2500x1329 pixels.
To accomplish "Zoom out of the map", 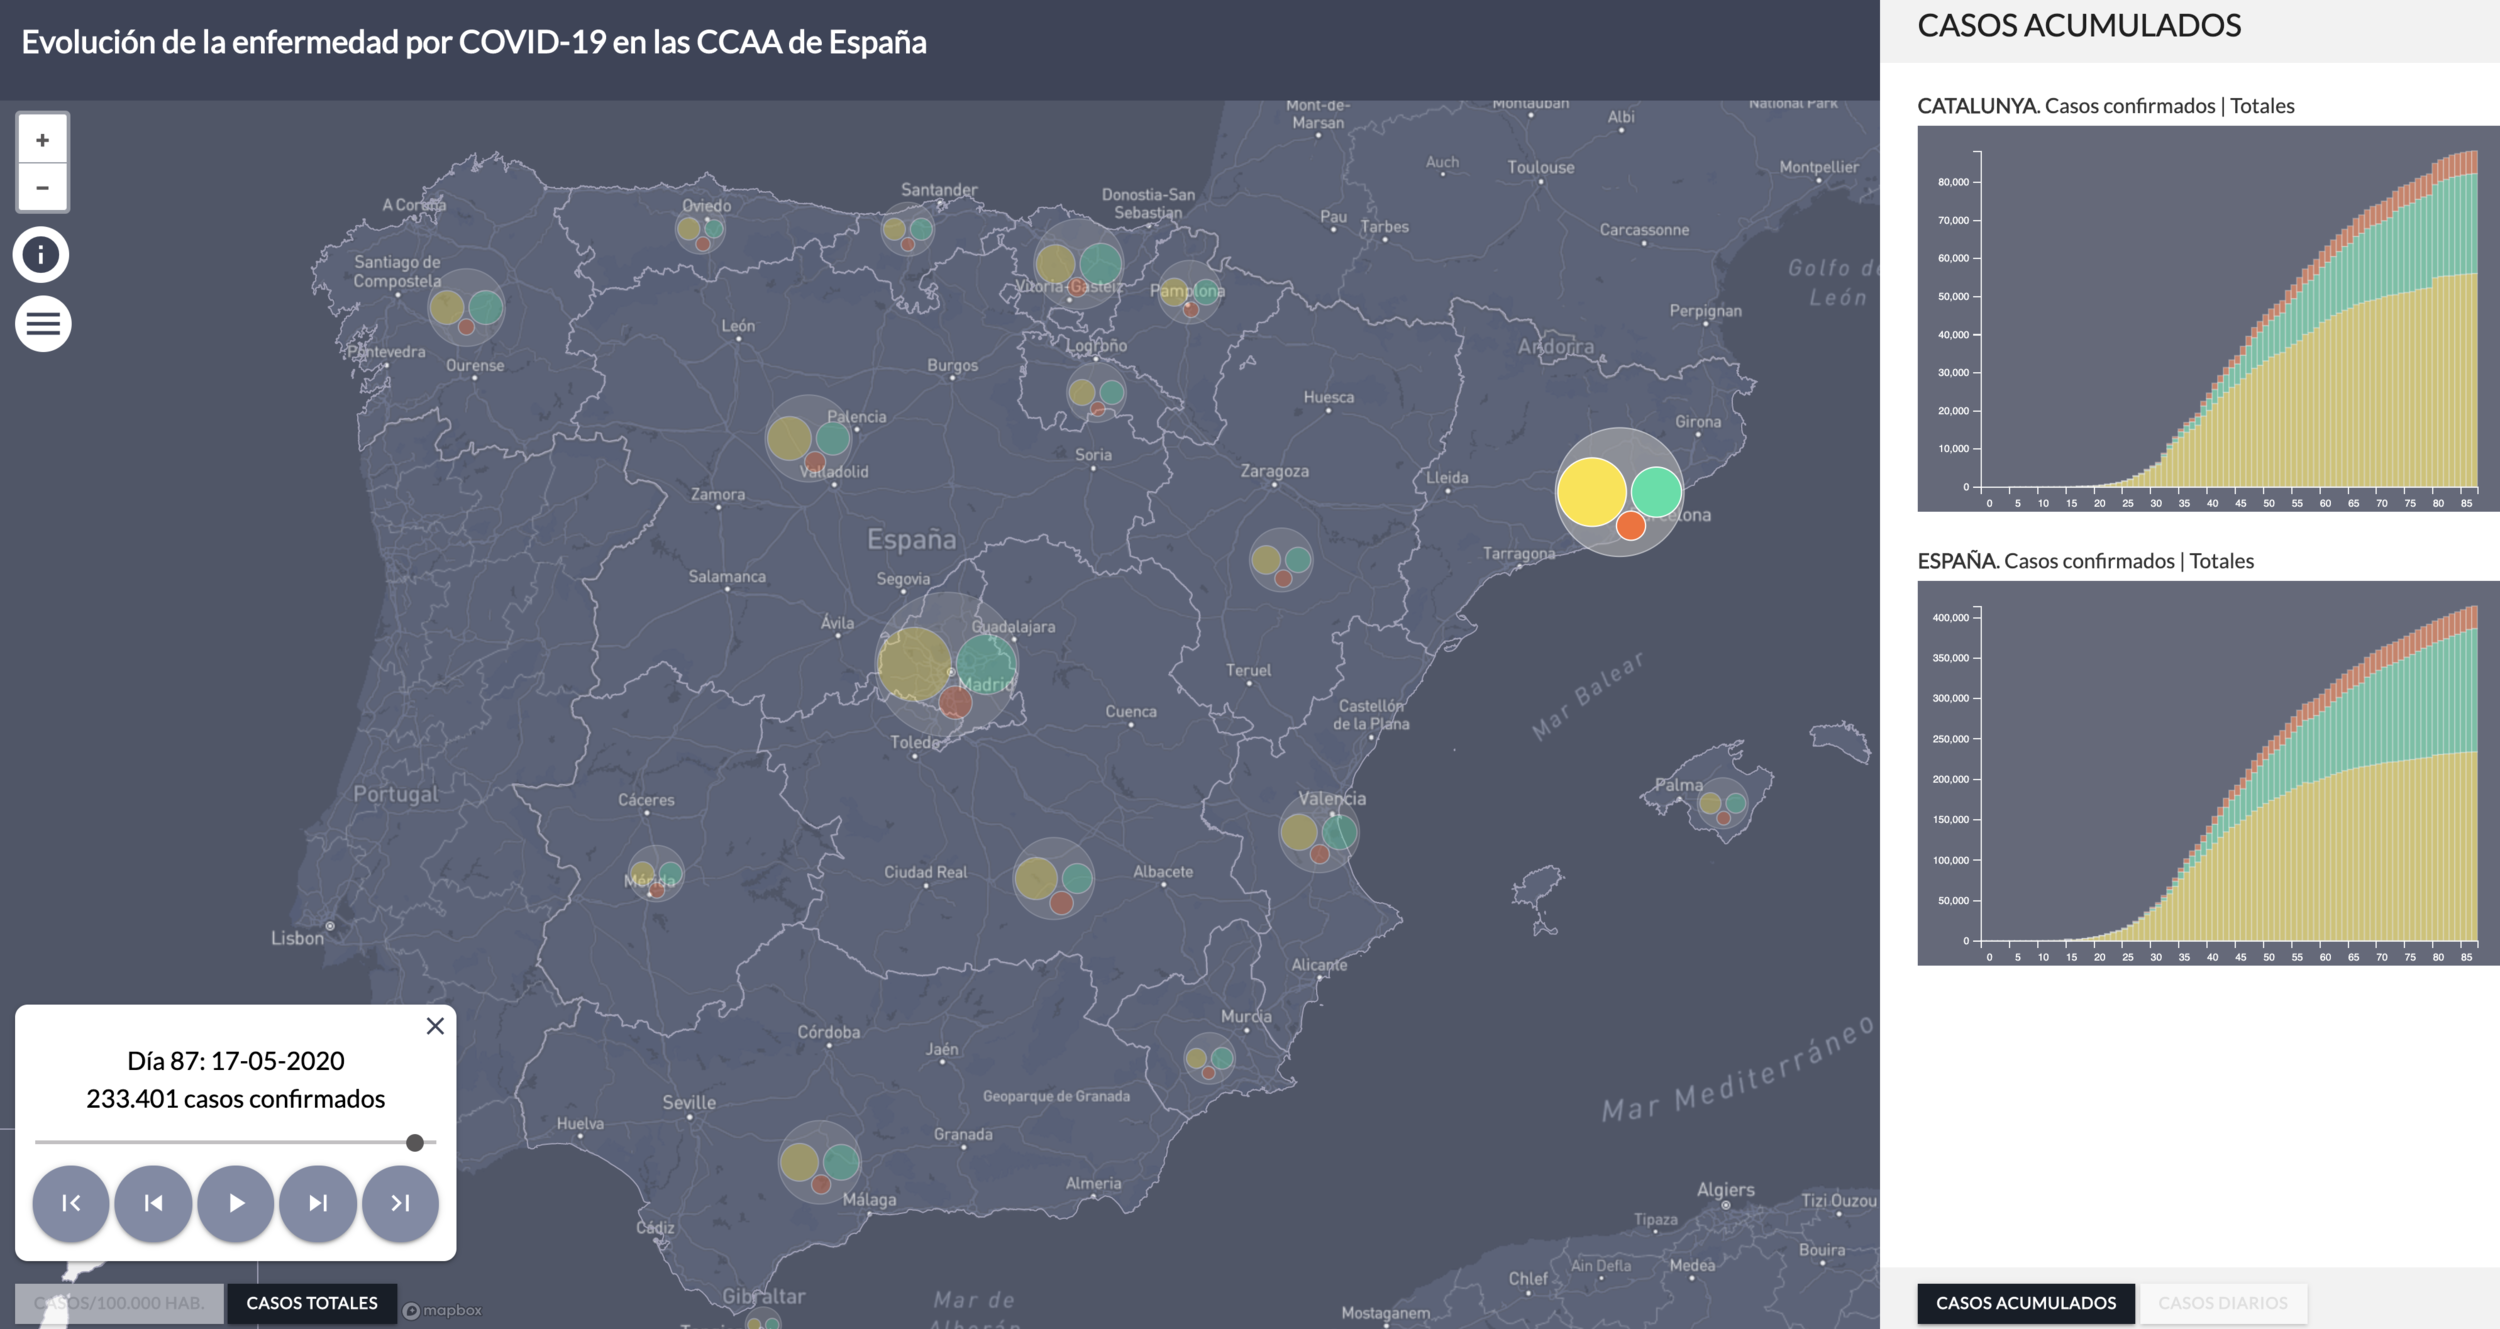I will click(x=42, y=187).
